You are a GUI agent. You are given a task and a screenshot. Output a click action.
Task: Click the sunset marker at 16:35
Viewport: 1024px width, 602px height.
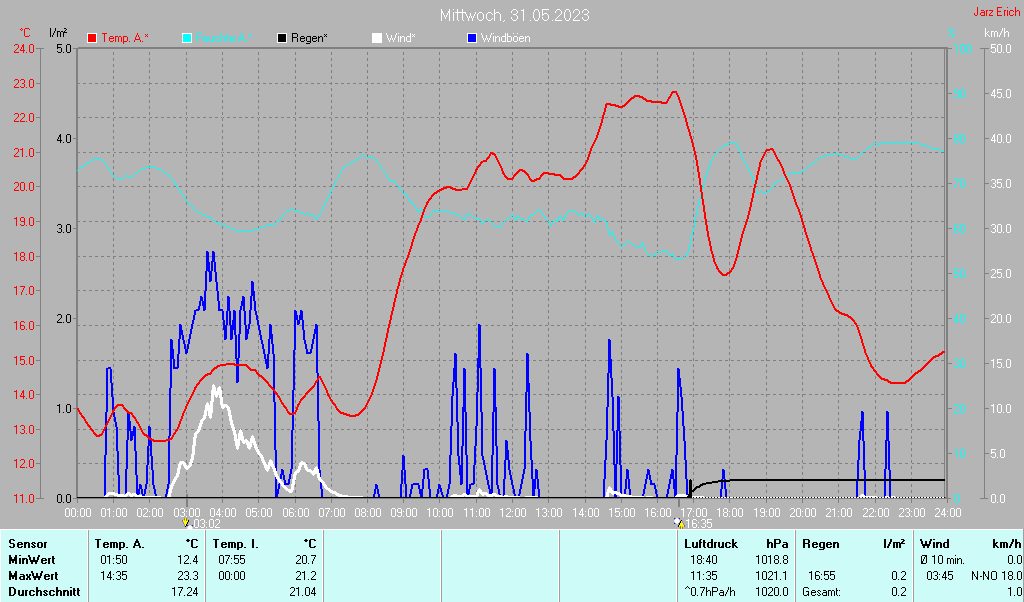click(x=679, y=523)
